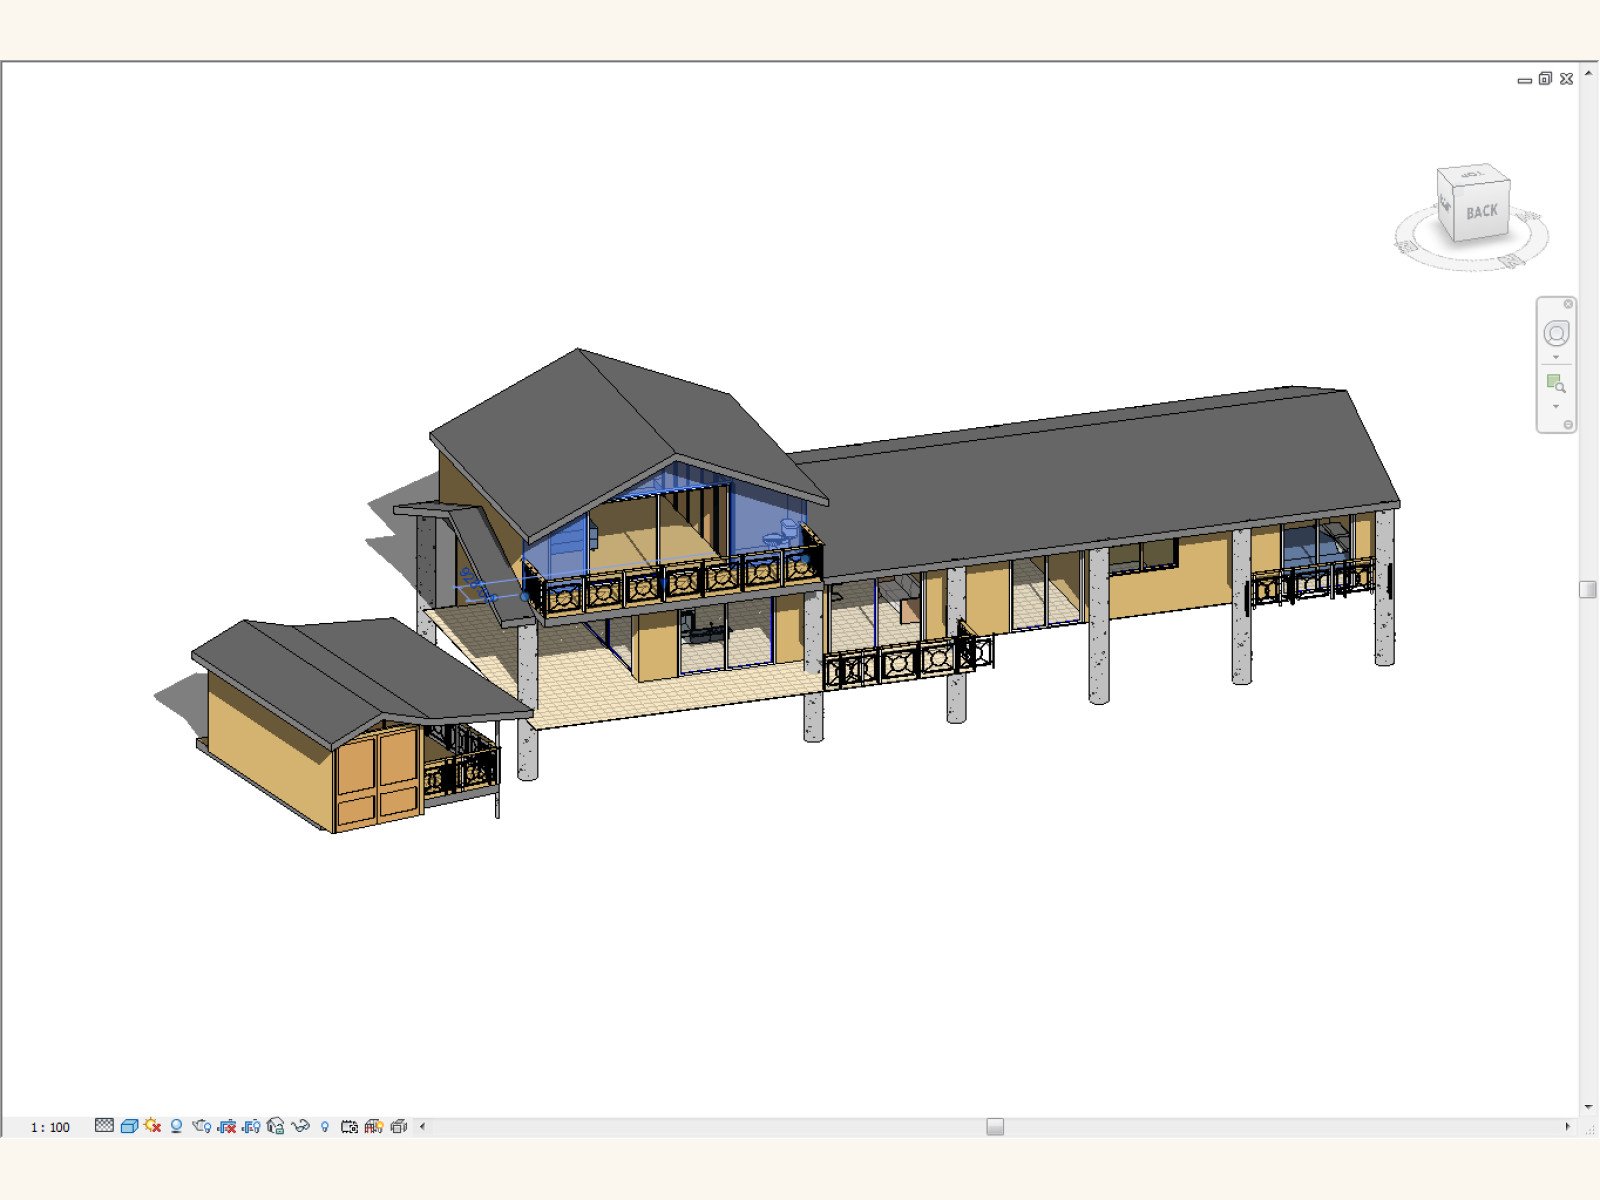The width and height of the screenshot is (1600, 1200).
Task: Open Temporary View Properties icon
Action: (349, 1126)
